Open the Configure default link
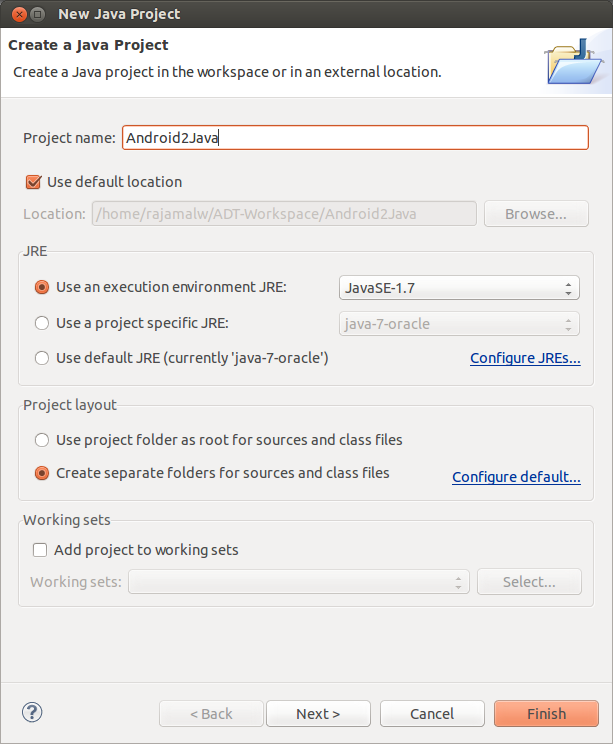Screen dimensions: 613x744 tap(516, 477)
